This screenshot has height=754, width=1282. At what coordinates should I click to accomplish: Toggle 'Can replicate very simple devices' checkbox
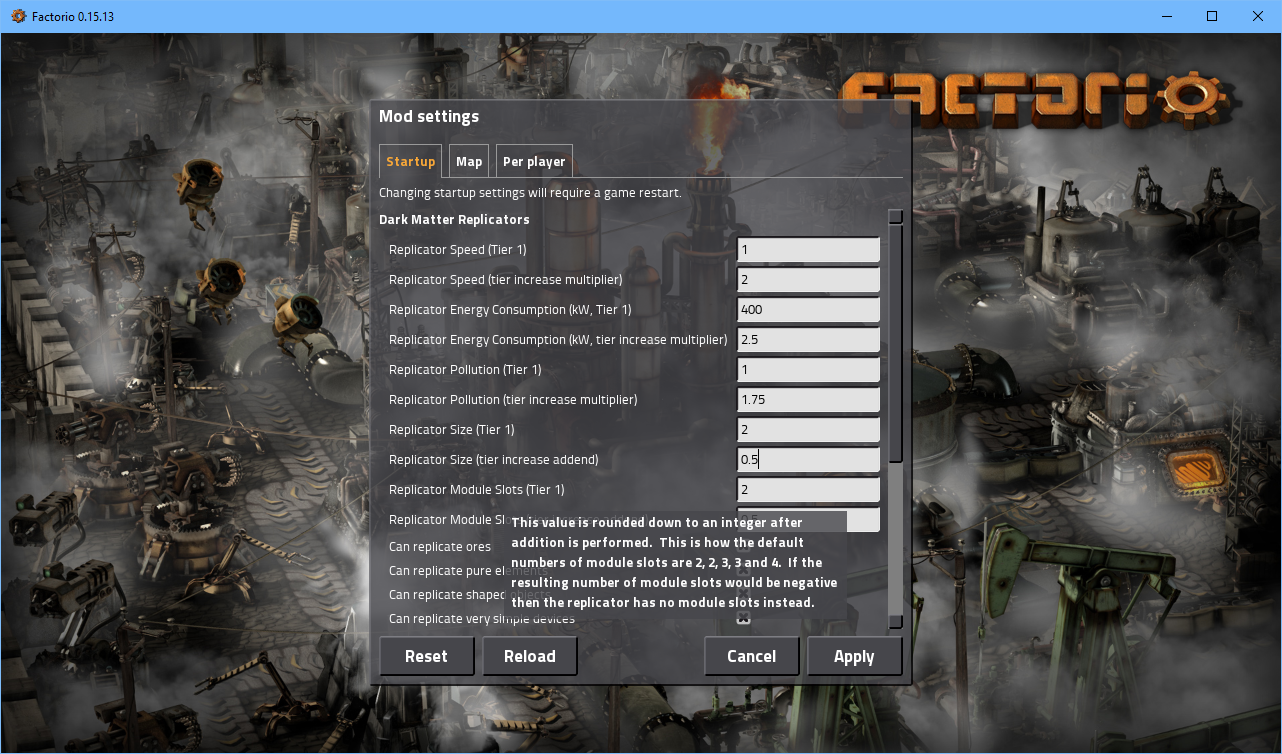coord(743,620)
